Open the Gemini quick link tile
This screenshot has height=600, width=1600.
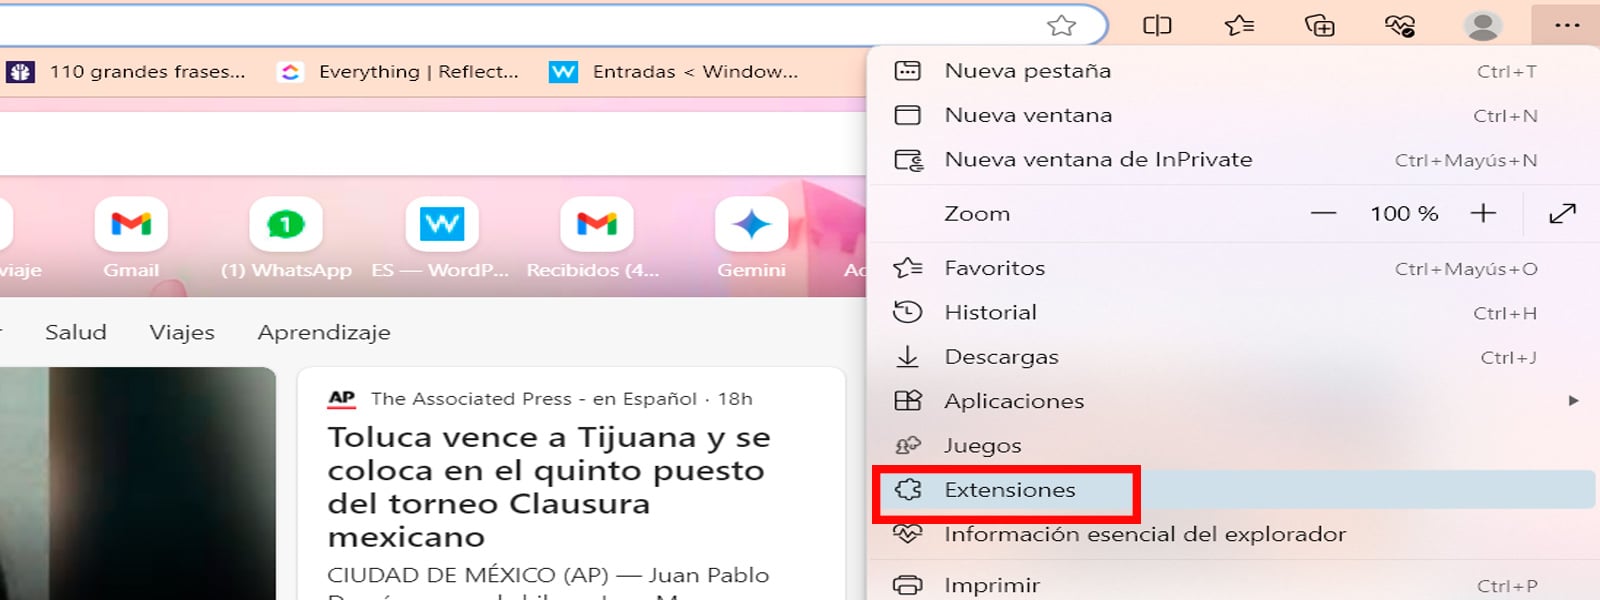coord(751,238)
